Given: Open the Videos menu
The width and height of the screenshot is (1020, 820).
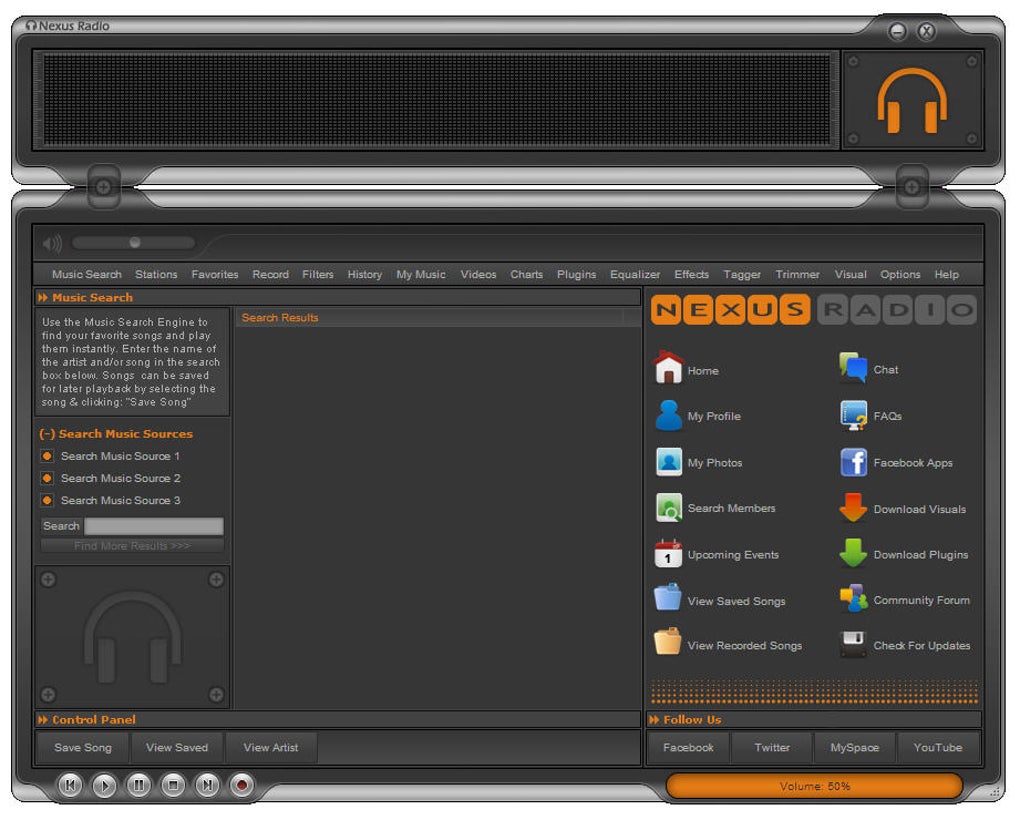Looking at the screenshot, I should (478, 274).
